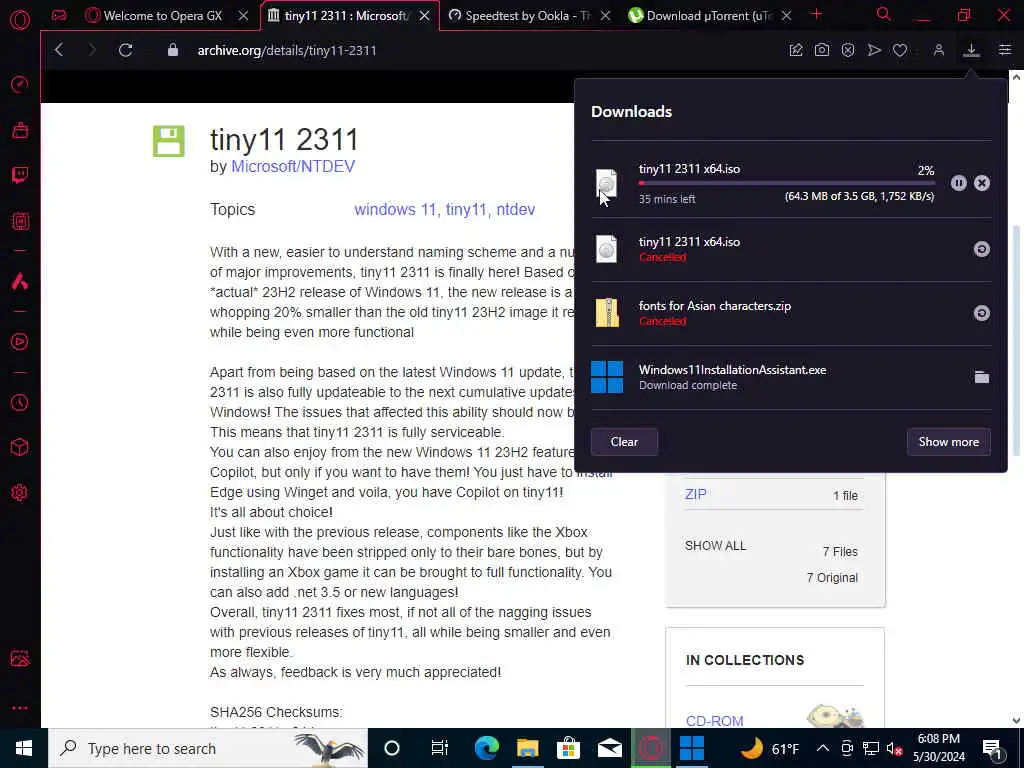The width and height of the screenshot is (1024, 768).
Task: Open picture icon near sidebar bottom
Action: pyautogui.click(x=20, y=658)
